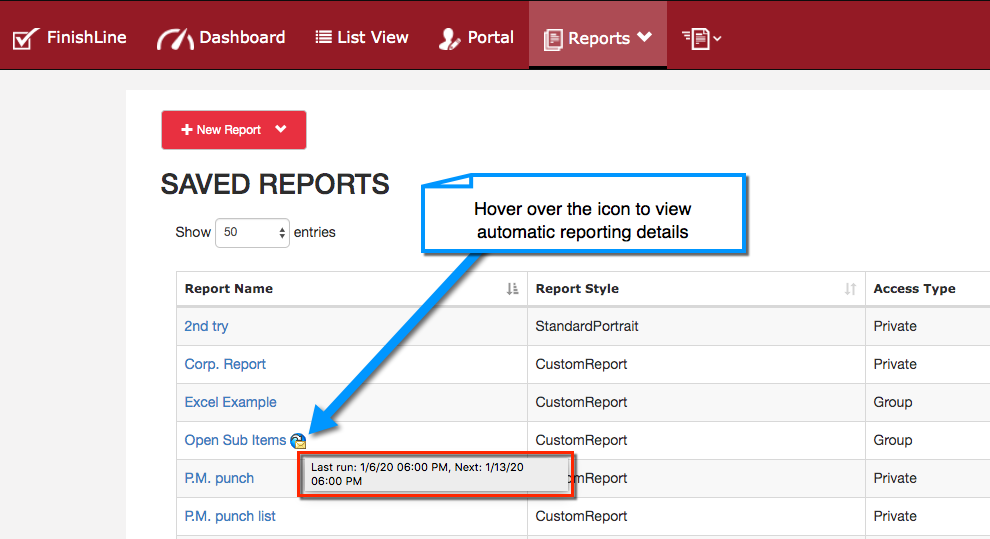Open the New Report dropdown arrow
Viewport: 990px width, 539px height.
click(x=281, y=129)
